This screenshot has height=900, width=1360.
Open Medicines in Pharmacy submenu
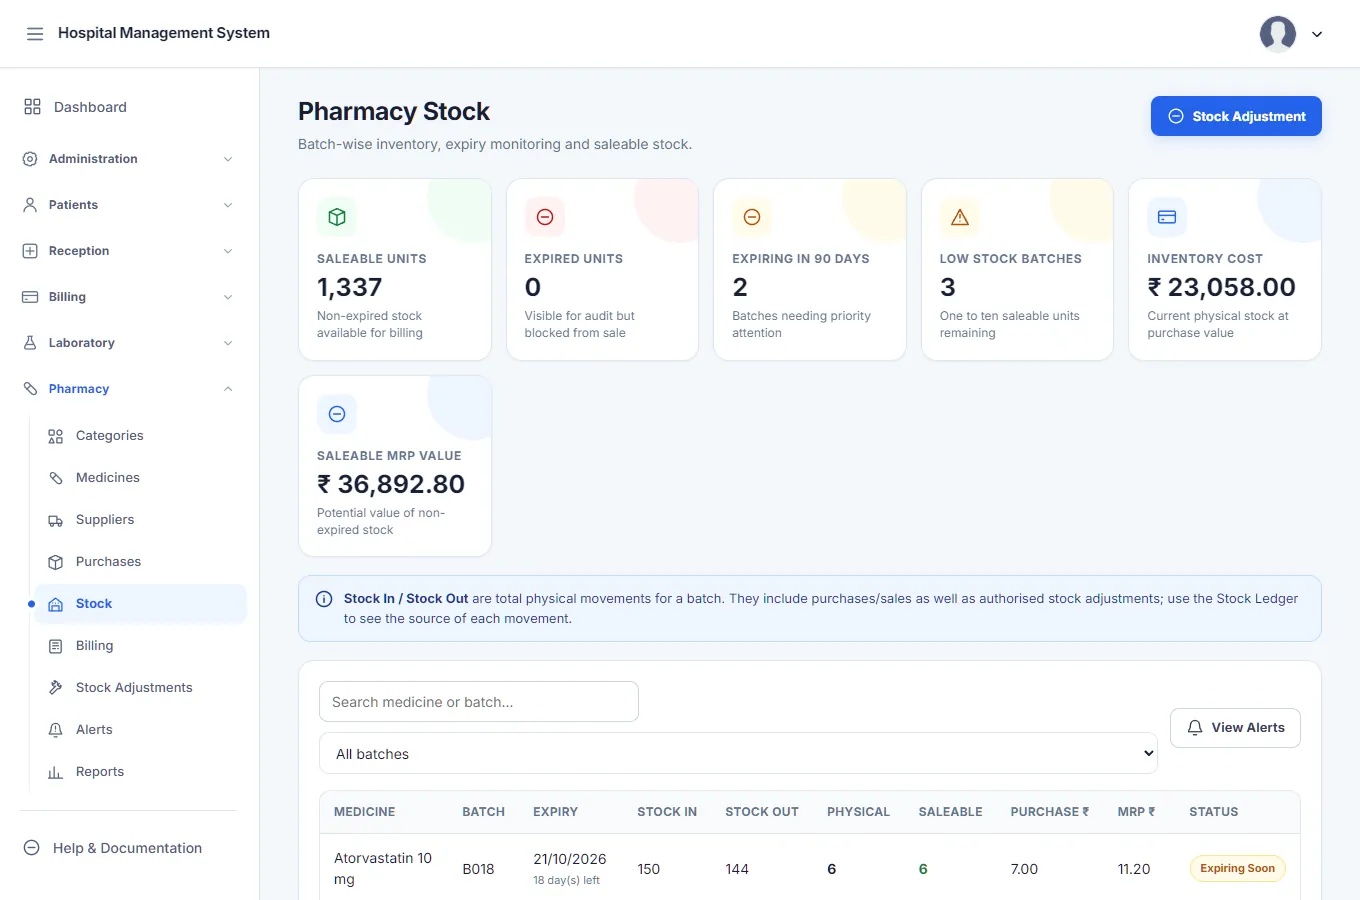click(x=140, y=478)
